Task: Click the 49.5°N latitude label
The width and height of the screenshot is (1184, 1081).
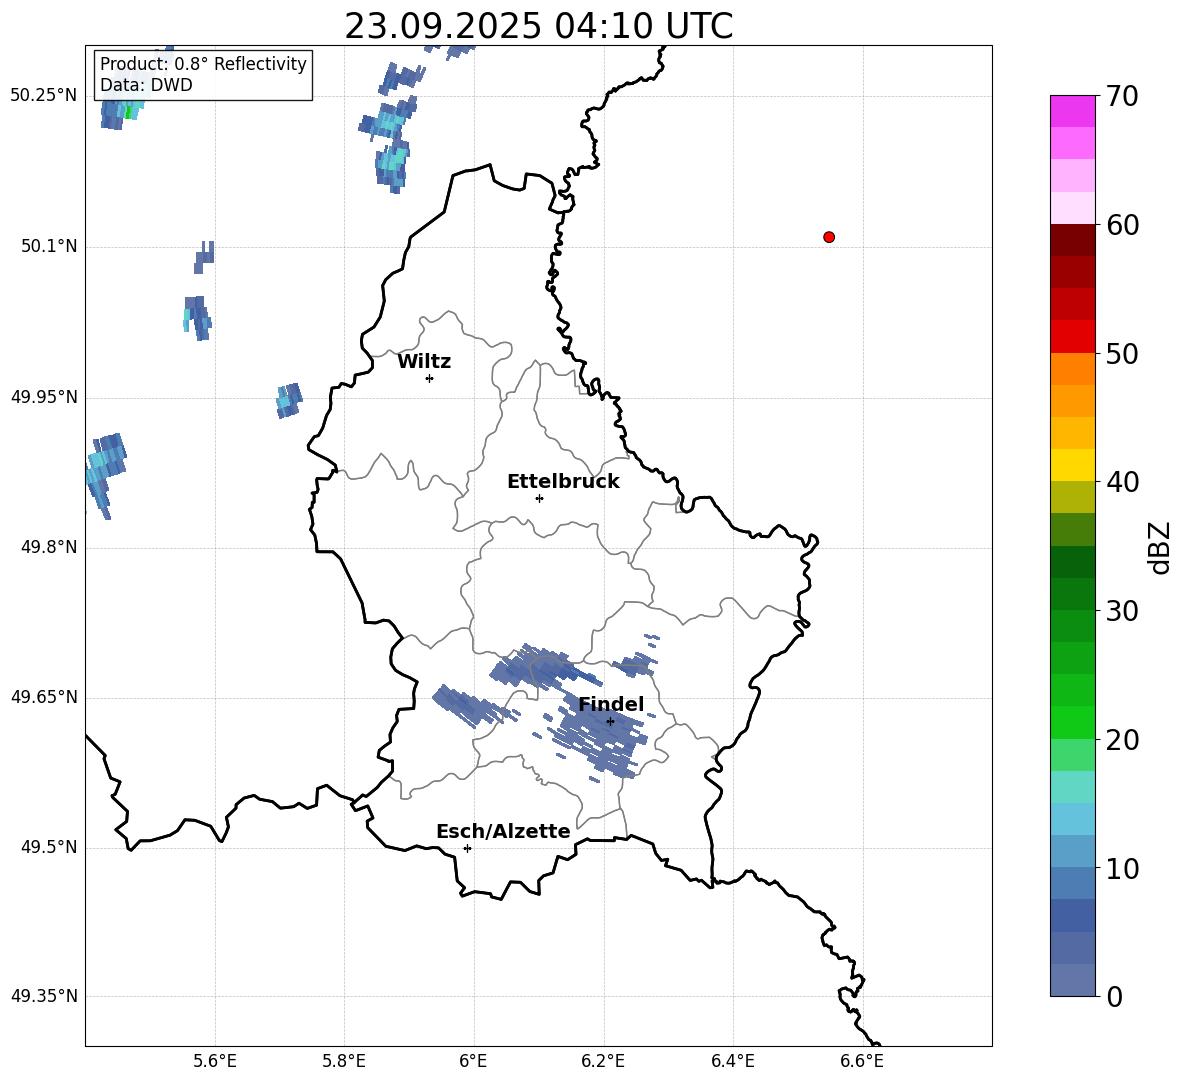Action: tap(48, 847)
